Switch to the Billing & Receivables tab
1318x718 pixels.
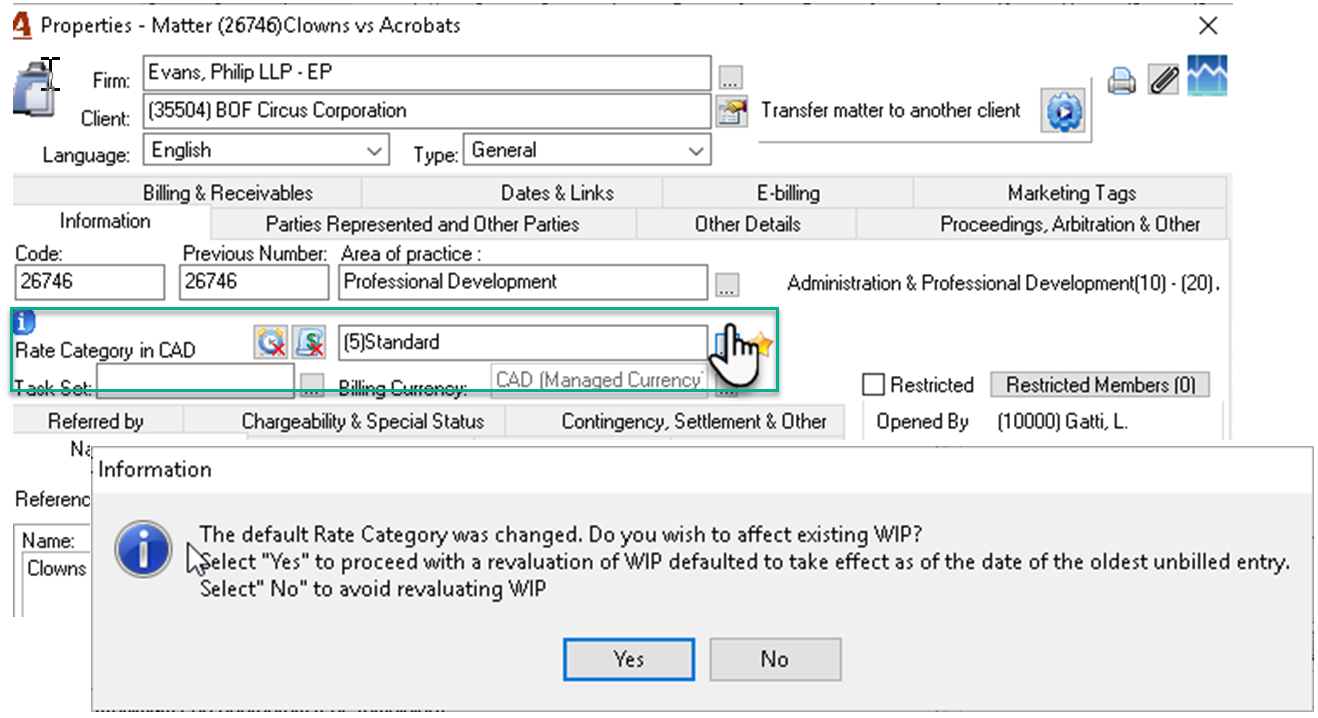click(228, 193)
